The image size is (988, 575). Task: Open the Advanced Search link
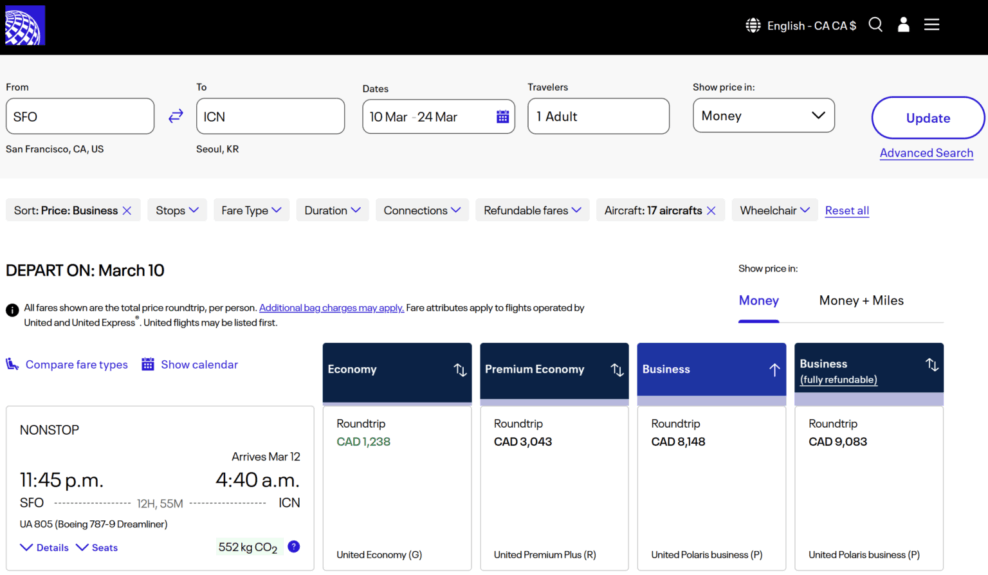(926, 153)
